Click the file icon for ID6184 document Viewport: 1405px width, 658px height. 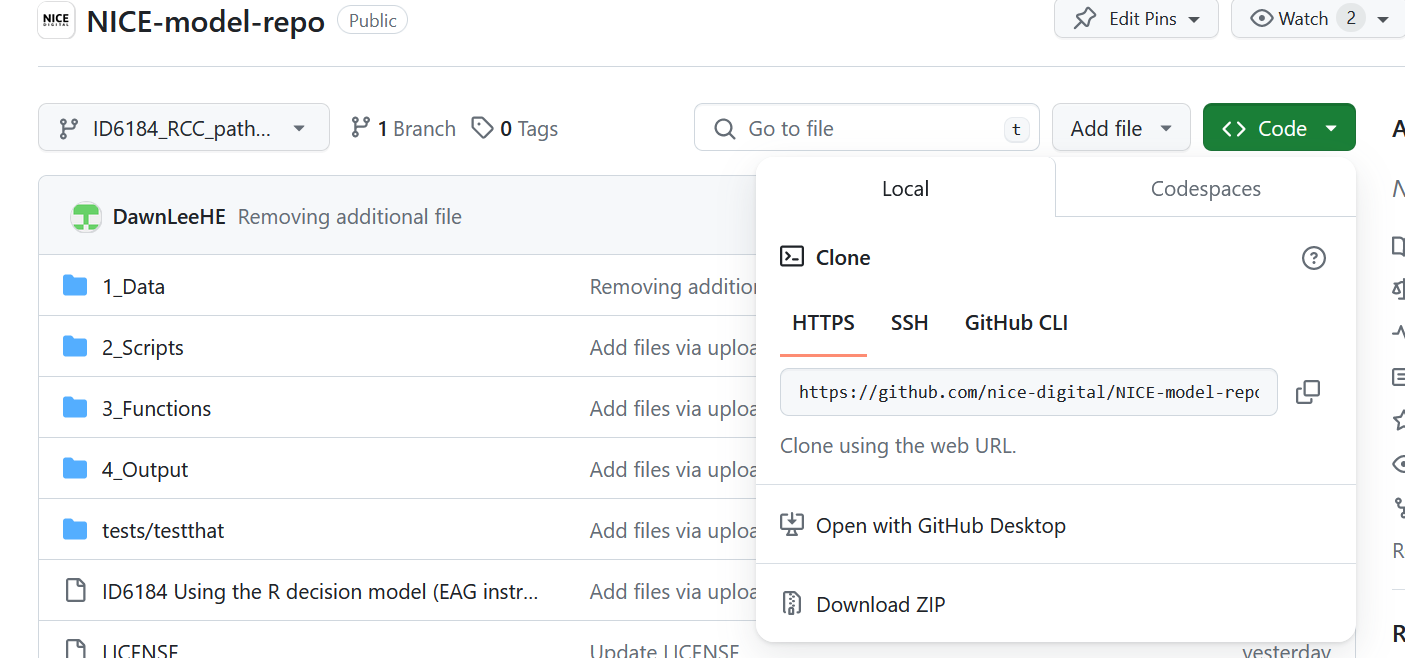pyautogui.click(x=75, y=591)
